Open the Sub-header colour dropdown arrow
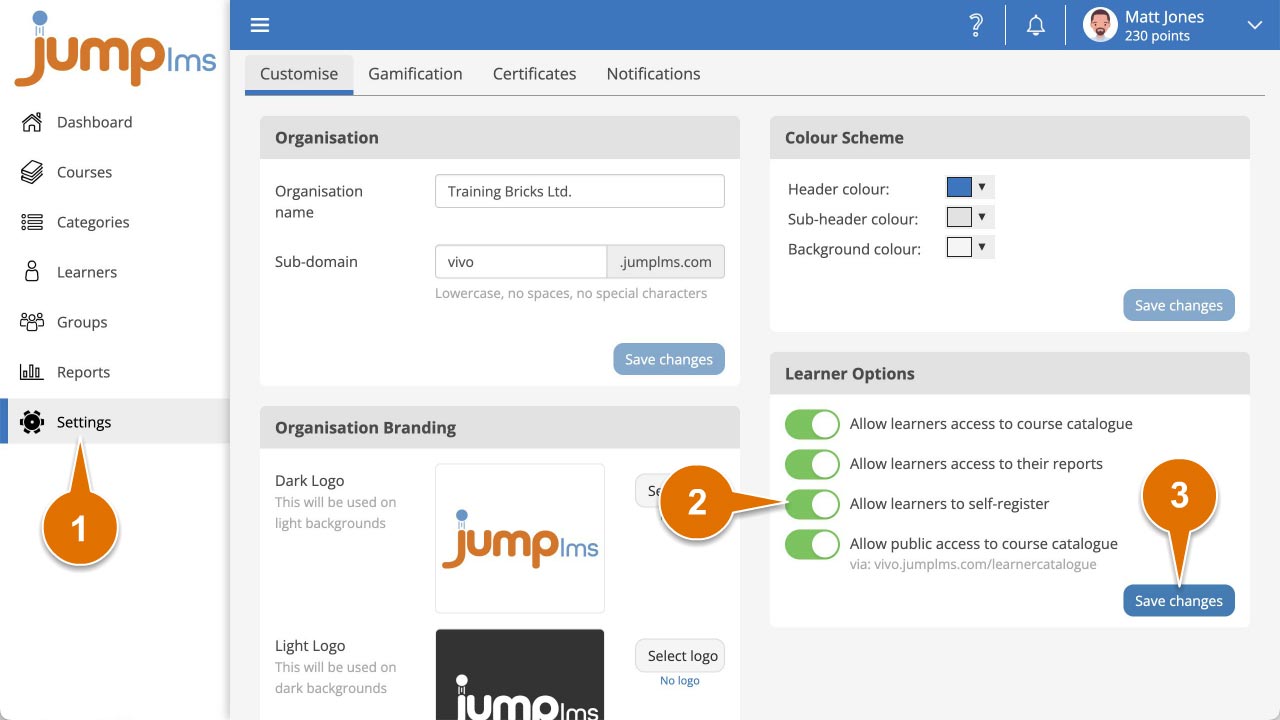The image size is (1280, 720). [982, 217]
